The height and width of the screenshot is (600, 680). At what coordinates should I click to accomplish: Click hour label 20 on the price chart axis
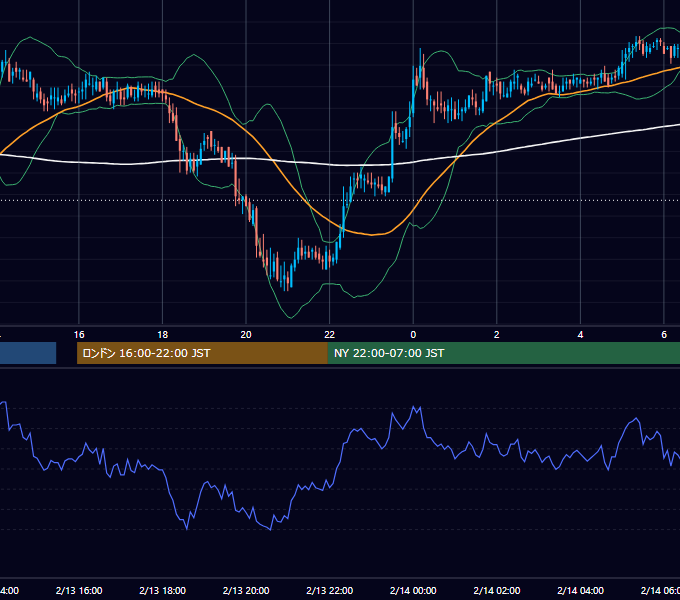click(x=246, y=335)
